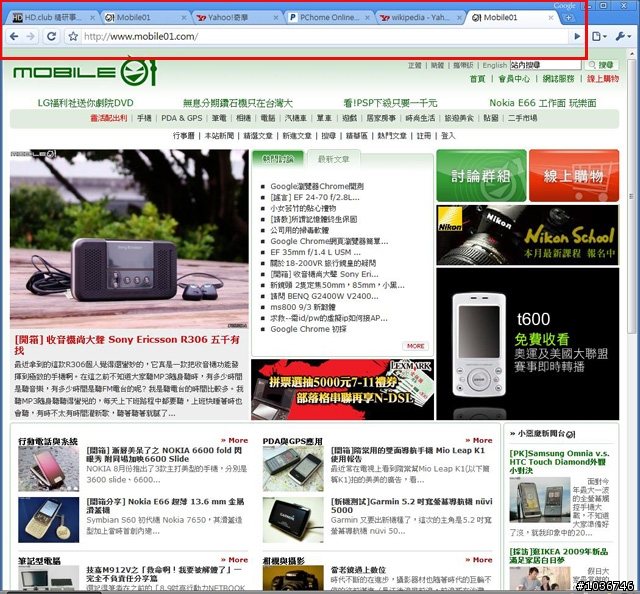Image resolution: width=640 pixels, height=594 pixels.
Task: Go back with the browser back arrow
Action: 14,36
